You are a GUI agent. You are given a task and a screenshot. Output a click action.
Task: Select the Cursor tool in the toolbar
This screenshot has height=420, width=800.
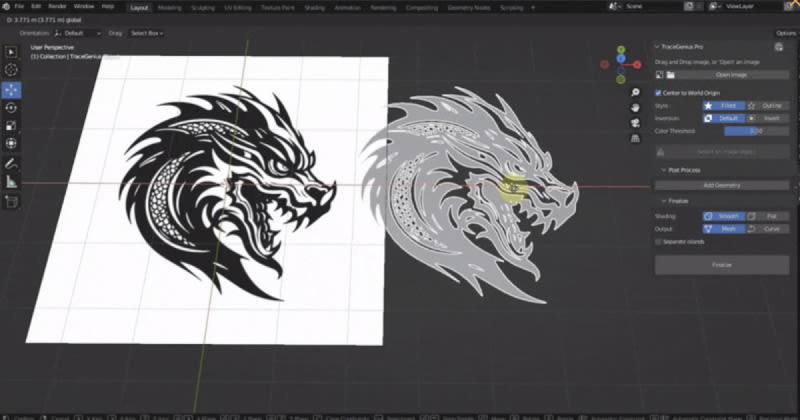click(11, 70)
